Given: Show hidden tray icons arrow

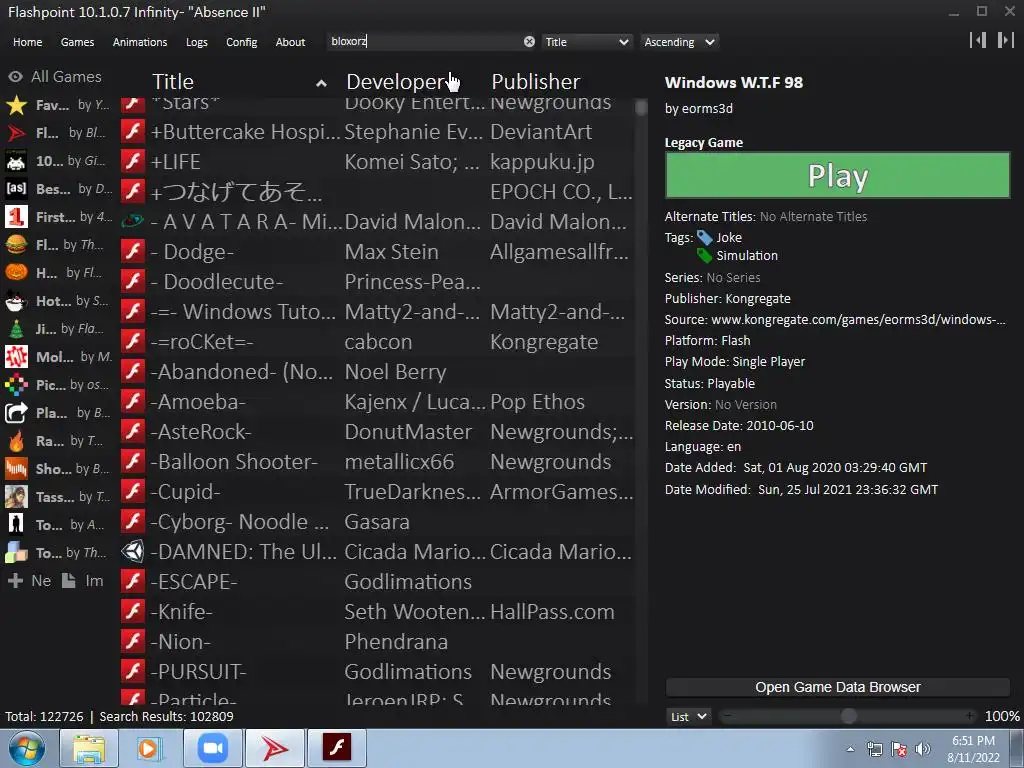Looking at the screenshot, I should pos(850,749).
